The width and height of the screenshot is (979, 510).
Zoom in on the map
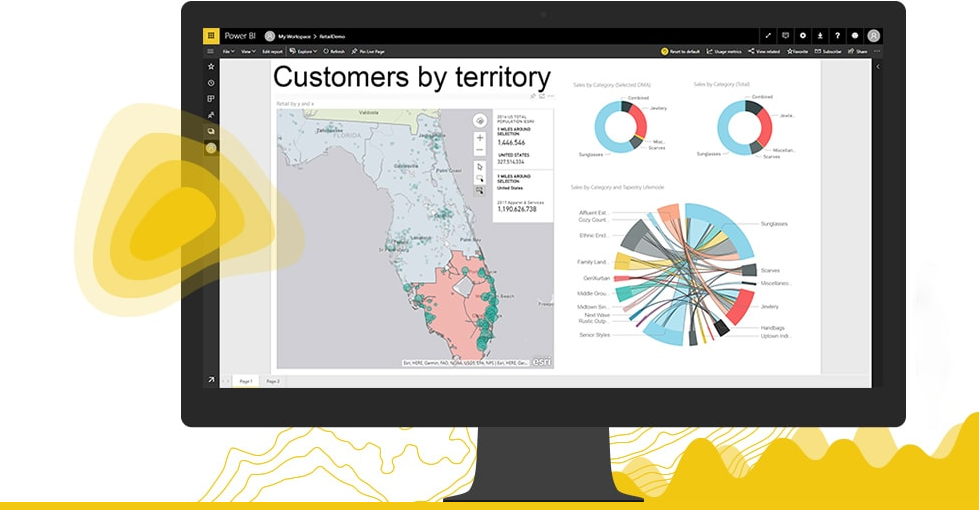480,138
